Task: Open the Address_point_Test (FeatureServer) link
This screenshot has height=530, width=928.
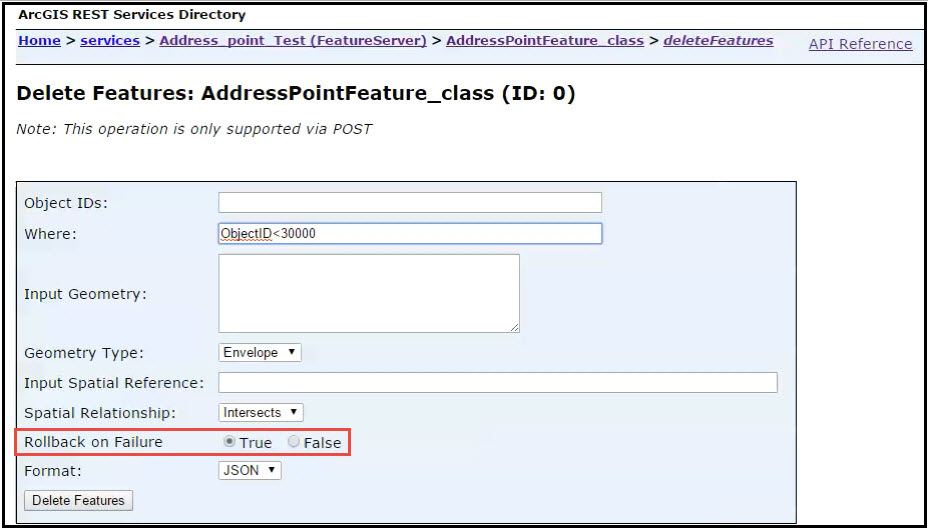Action: 293,41
